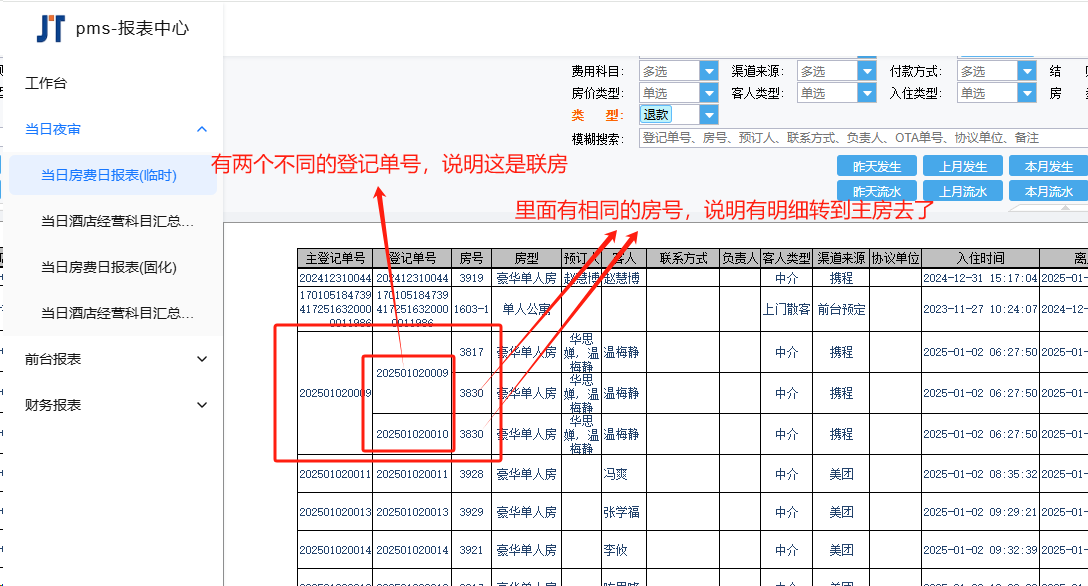Expand the 客人类型 dropdown

coord(867,93)
